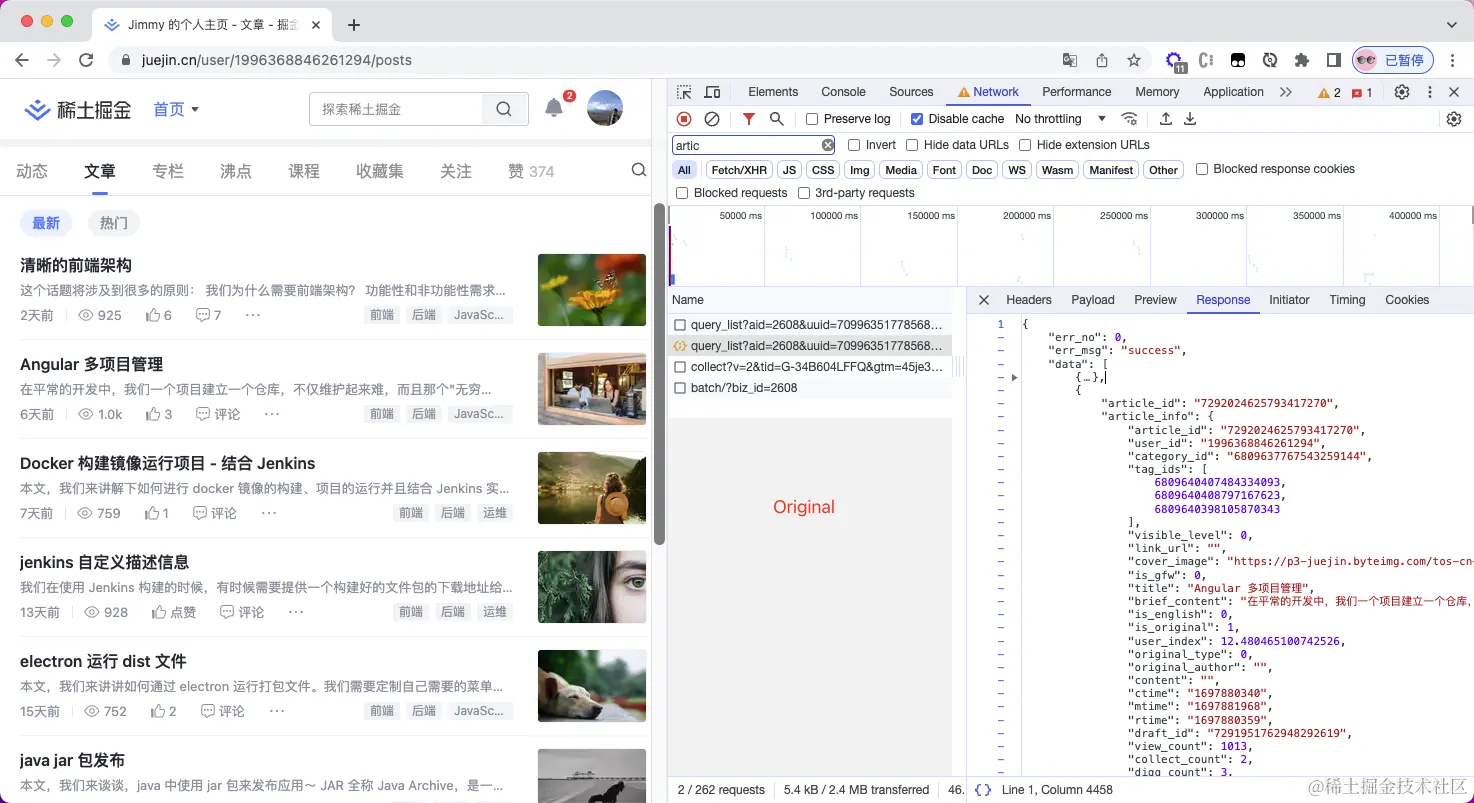Open article jenkins 自定义描述信息
The image size is (1474, 803).
coord(104,562)
